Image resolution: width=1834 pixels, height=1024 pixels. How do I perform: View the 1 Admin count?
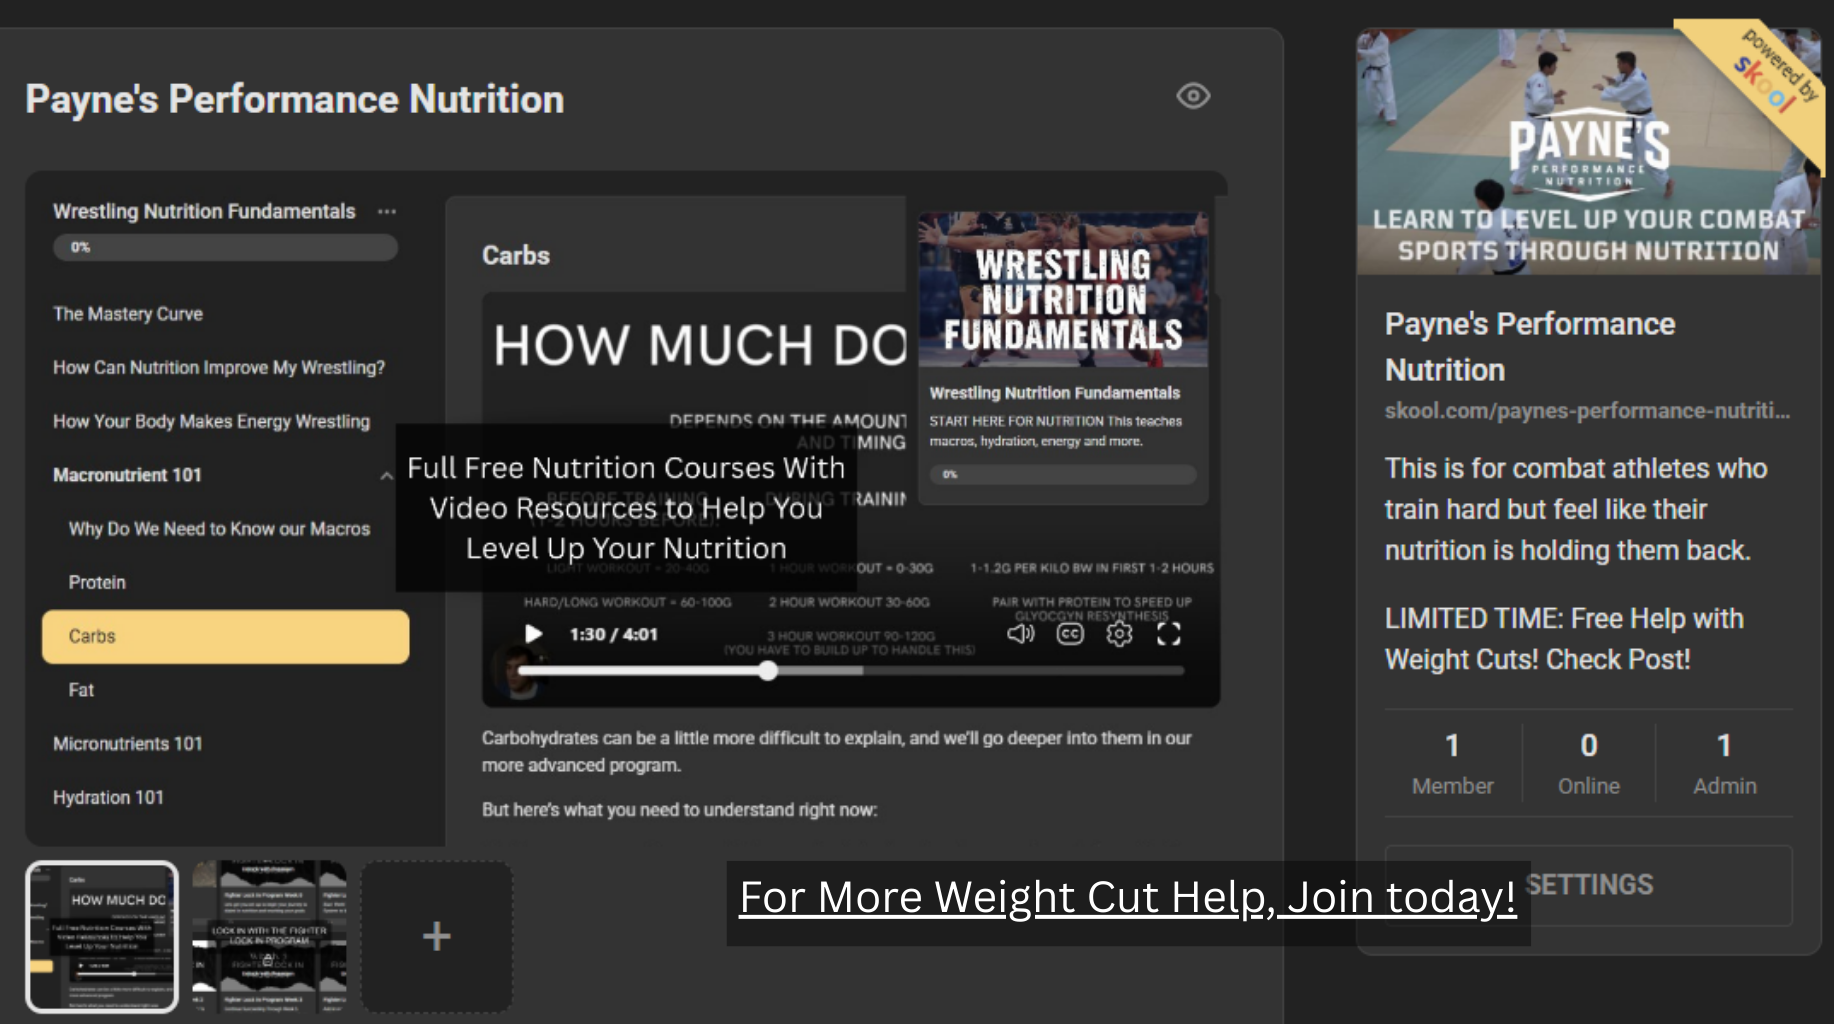pos(1725,764)
